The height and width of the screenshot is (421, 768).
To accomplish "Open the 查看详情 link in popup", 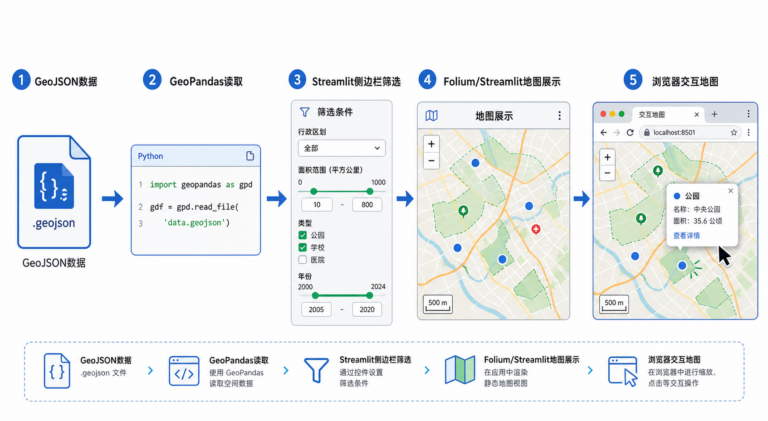I will pos(686,235).
